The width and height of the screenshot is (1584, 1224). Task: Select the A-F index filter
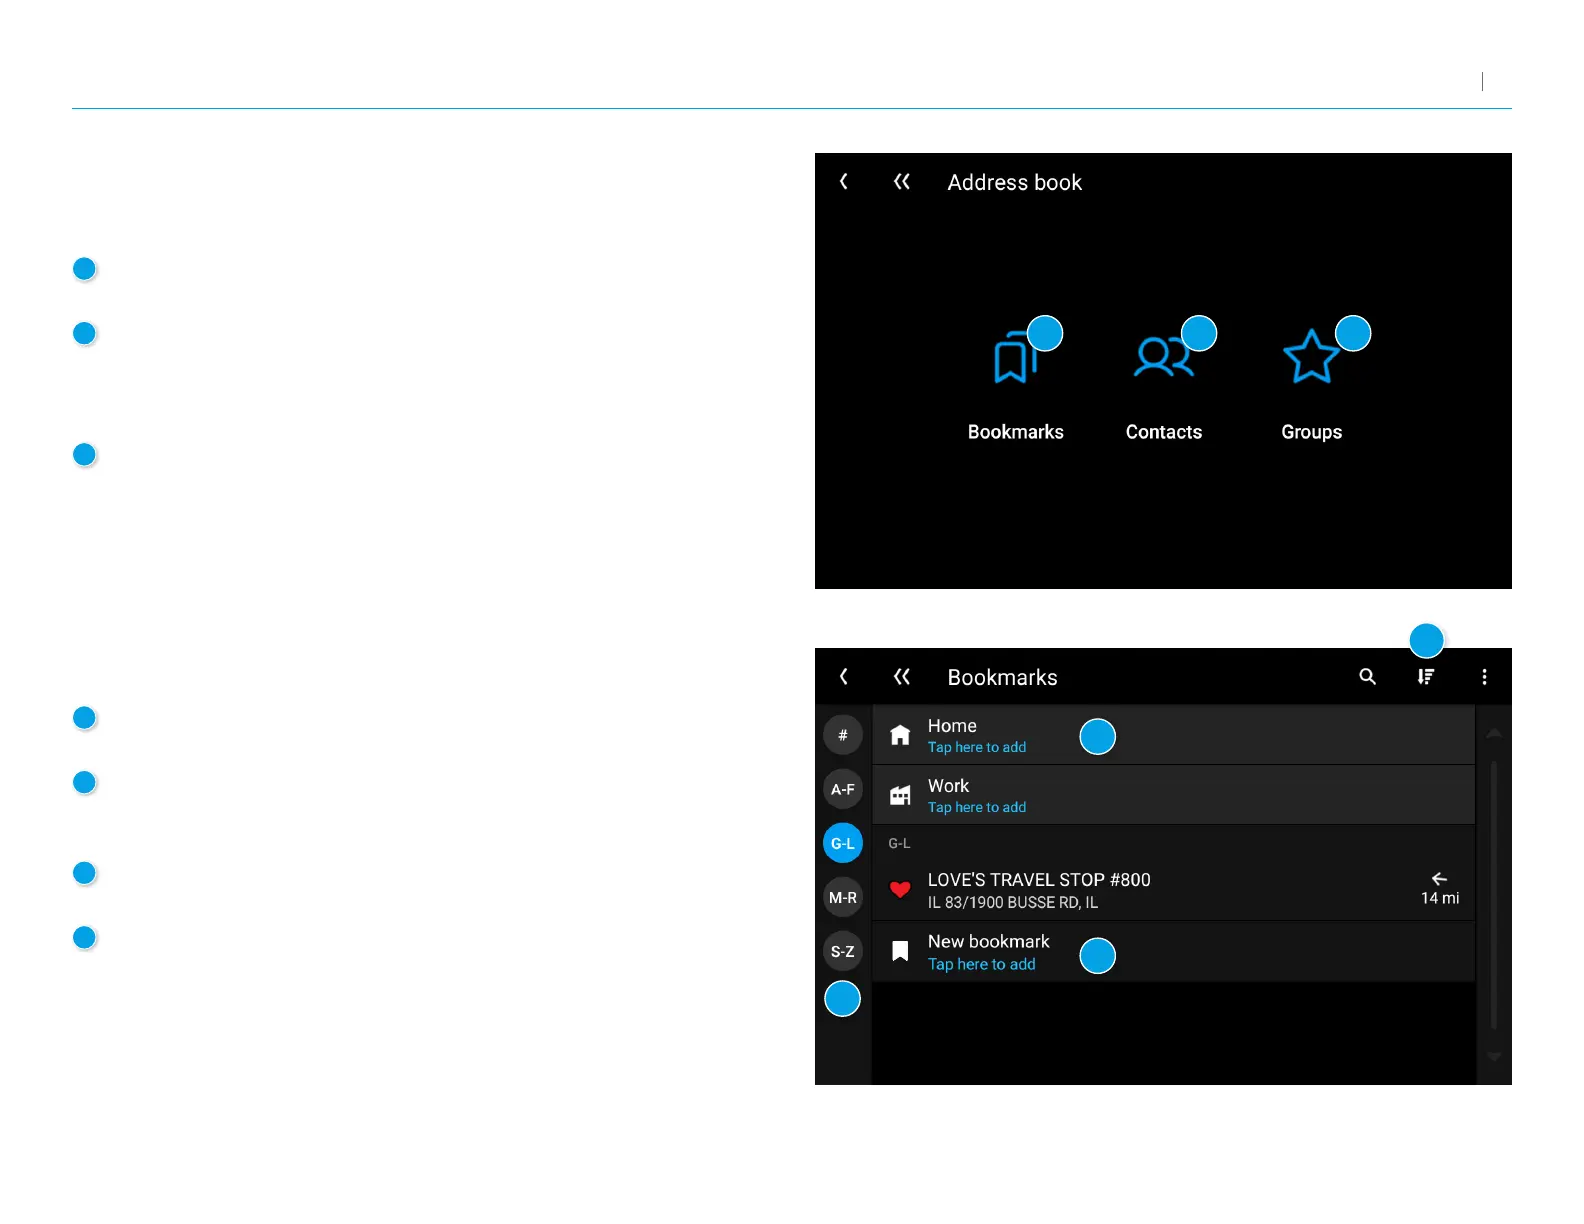coord(843,789)
